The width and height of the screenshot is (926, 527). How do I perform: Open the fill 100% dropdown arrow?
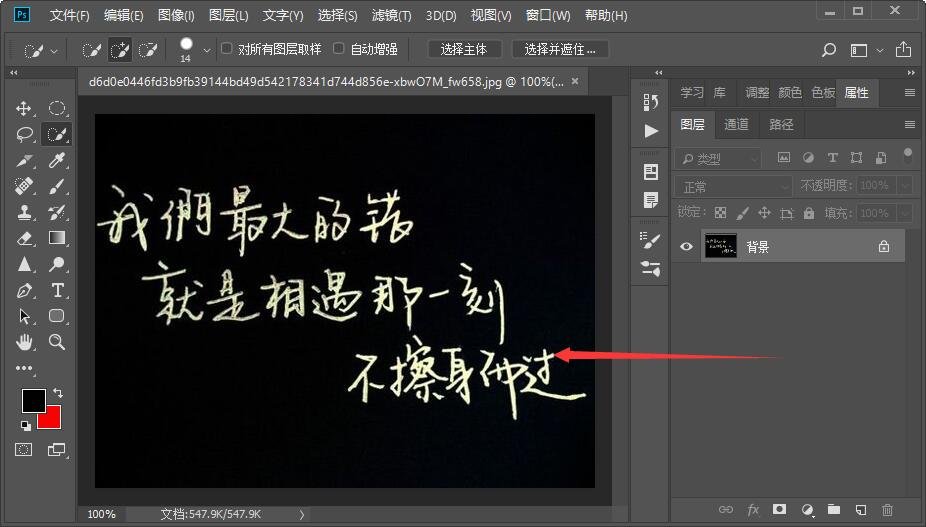(x=906, y=213)
